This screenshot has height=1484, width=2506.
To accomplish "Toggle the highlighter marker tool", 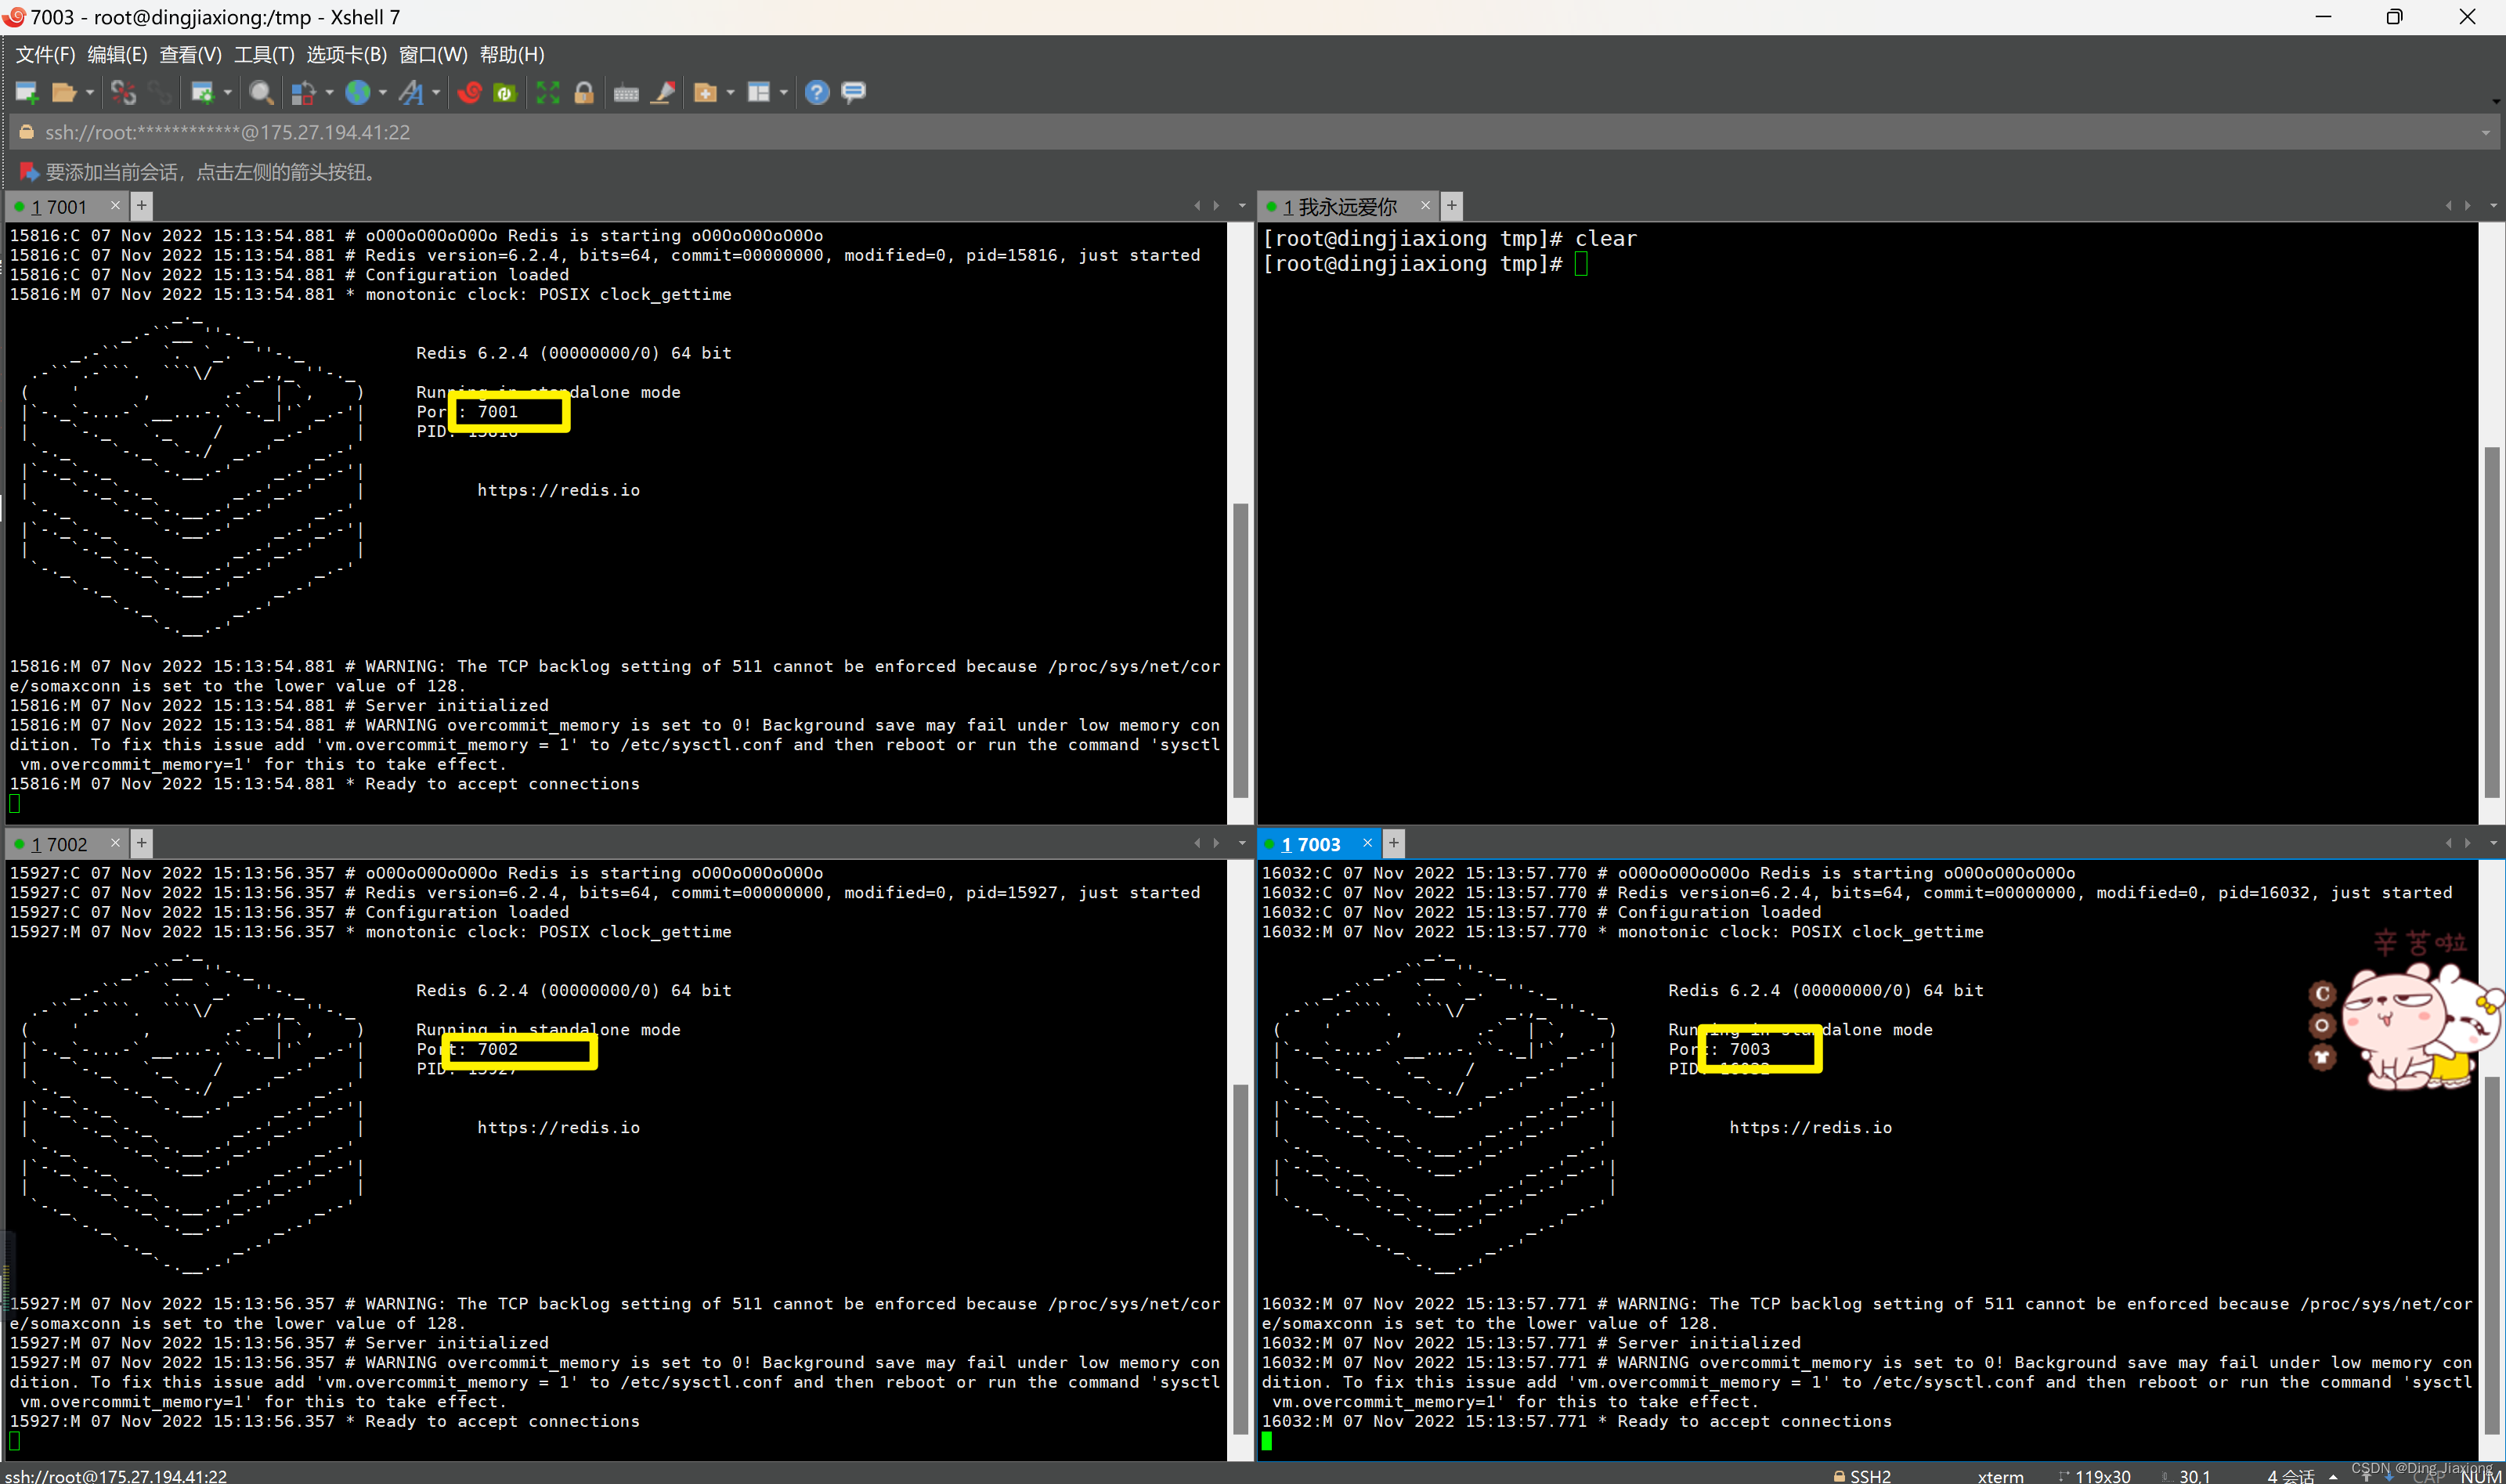I will click(663, 93).
